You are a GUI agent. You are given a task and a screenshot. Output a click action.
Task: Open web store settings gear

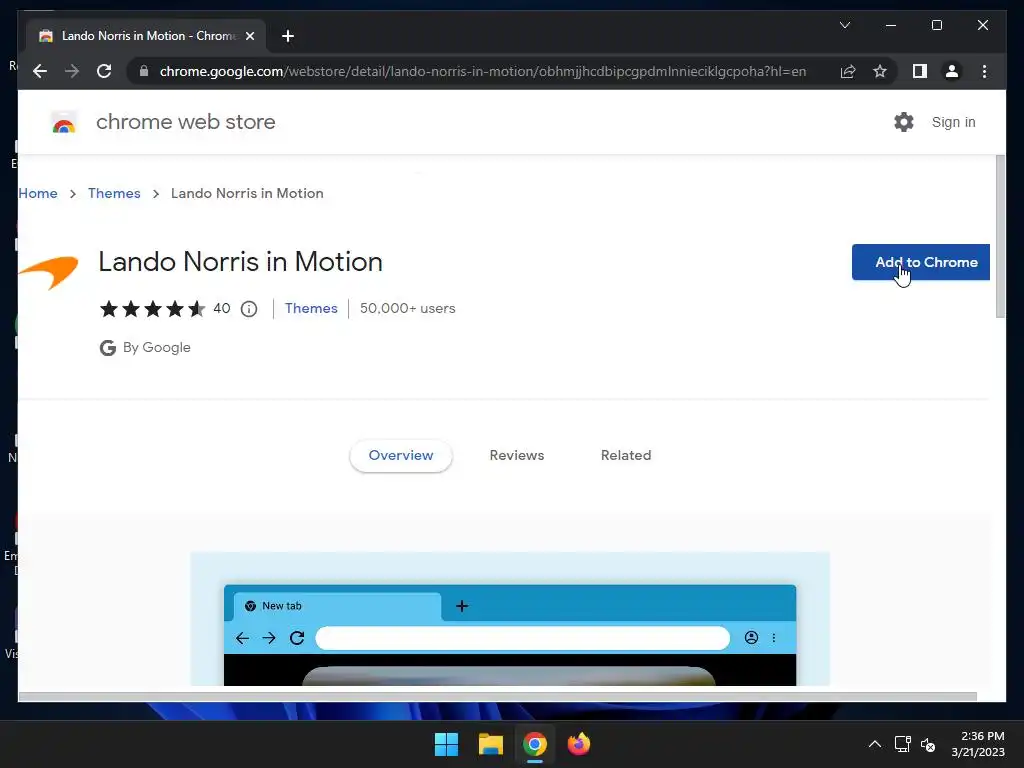903,122
